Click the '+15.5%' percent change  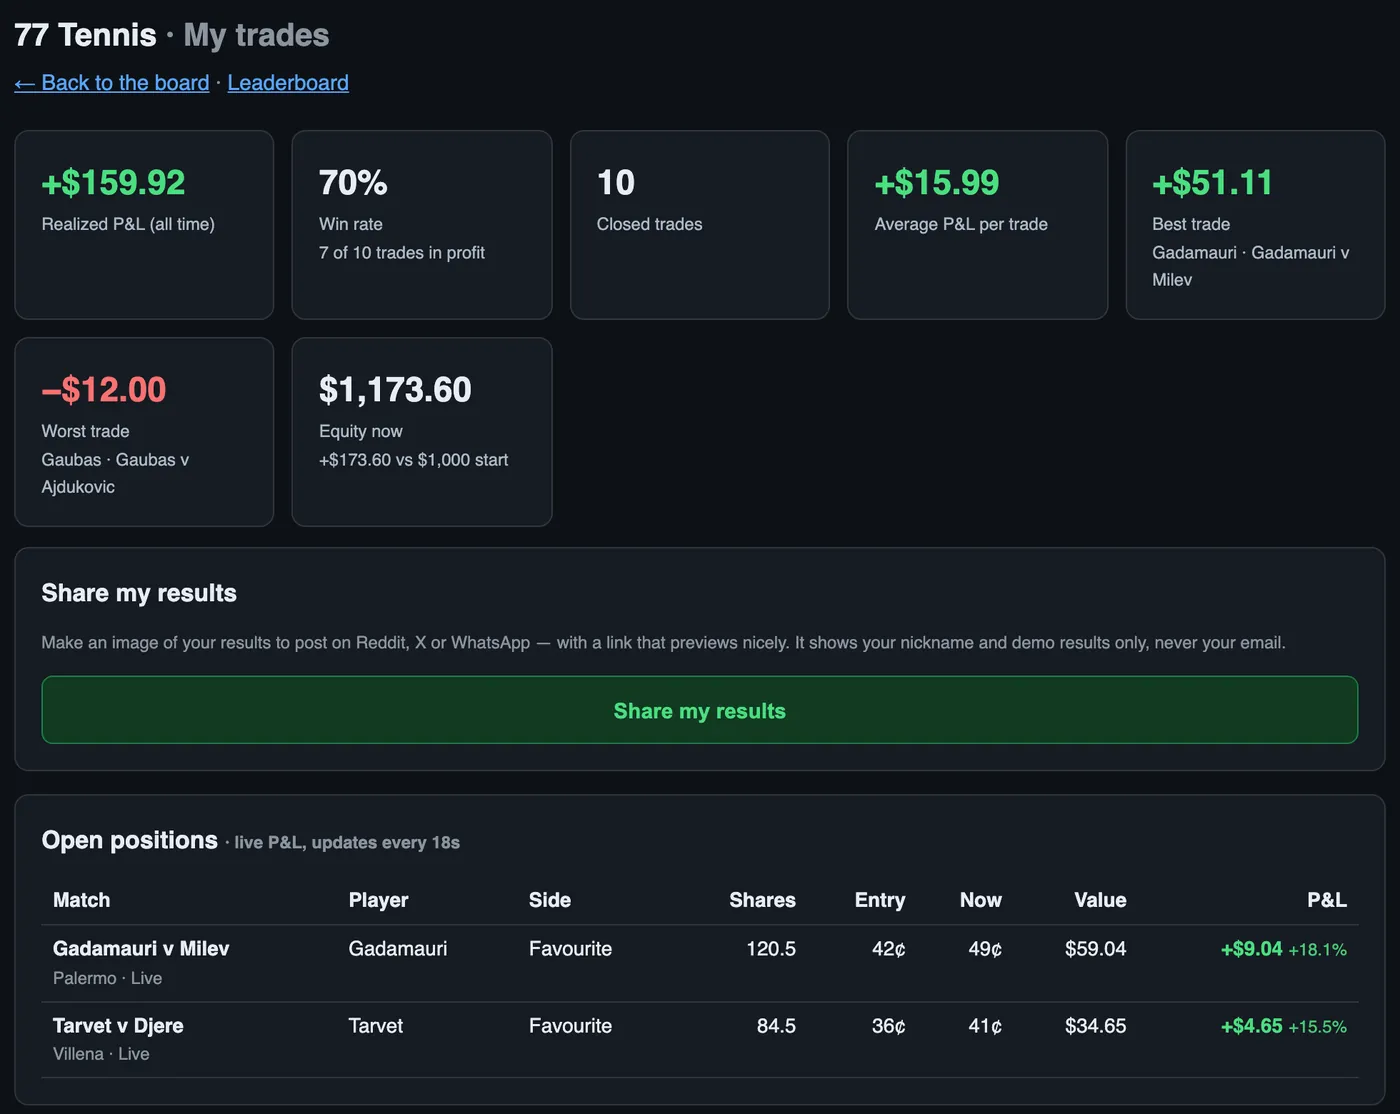1317,1026
